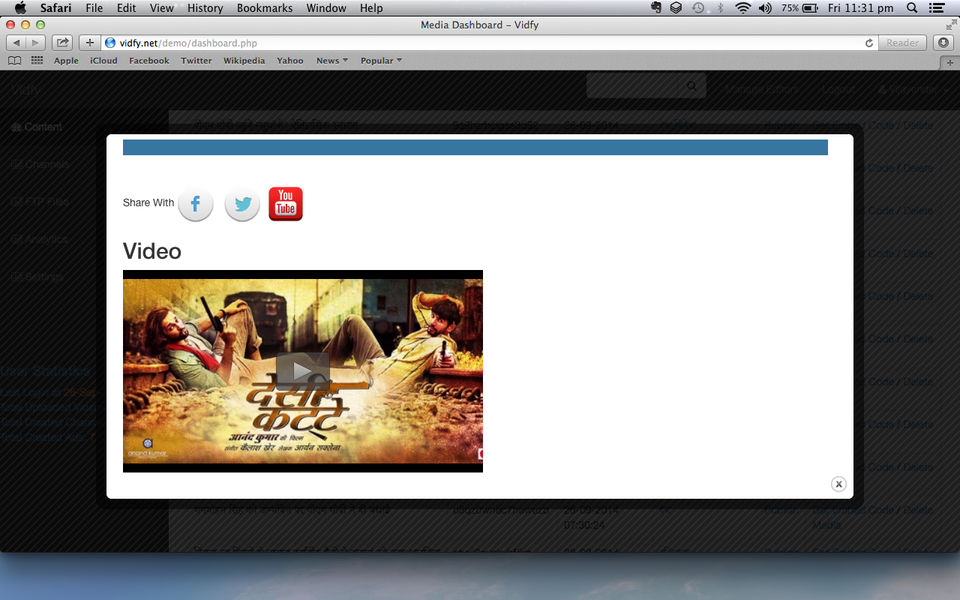Open volume control in menu bar
This screenshot has width=960, height=600.
(x=765, y=8)
